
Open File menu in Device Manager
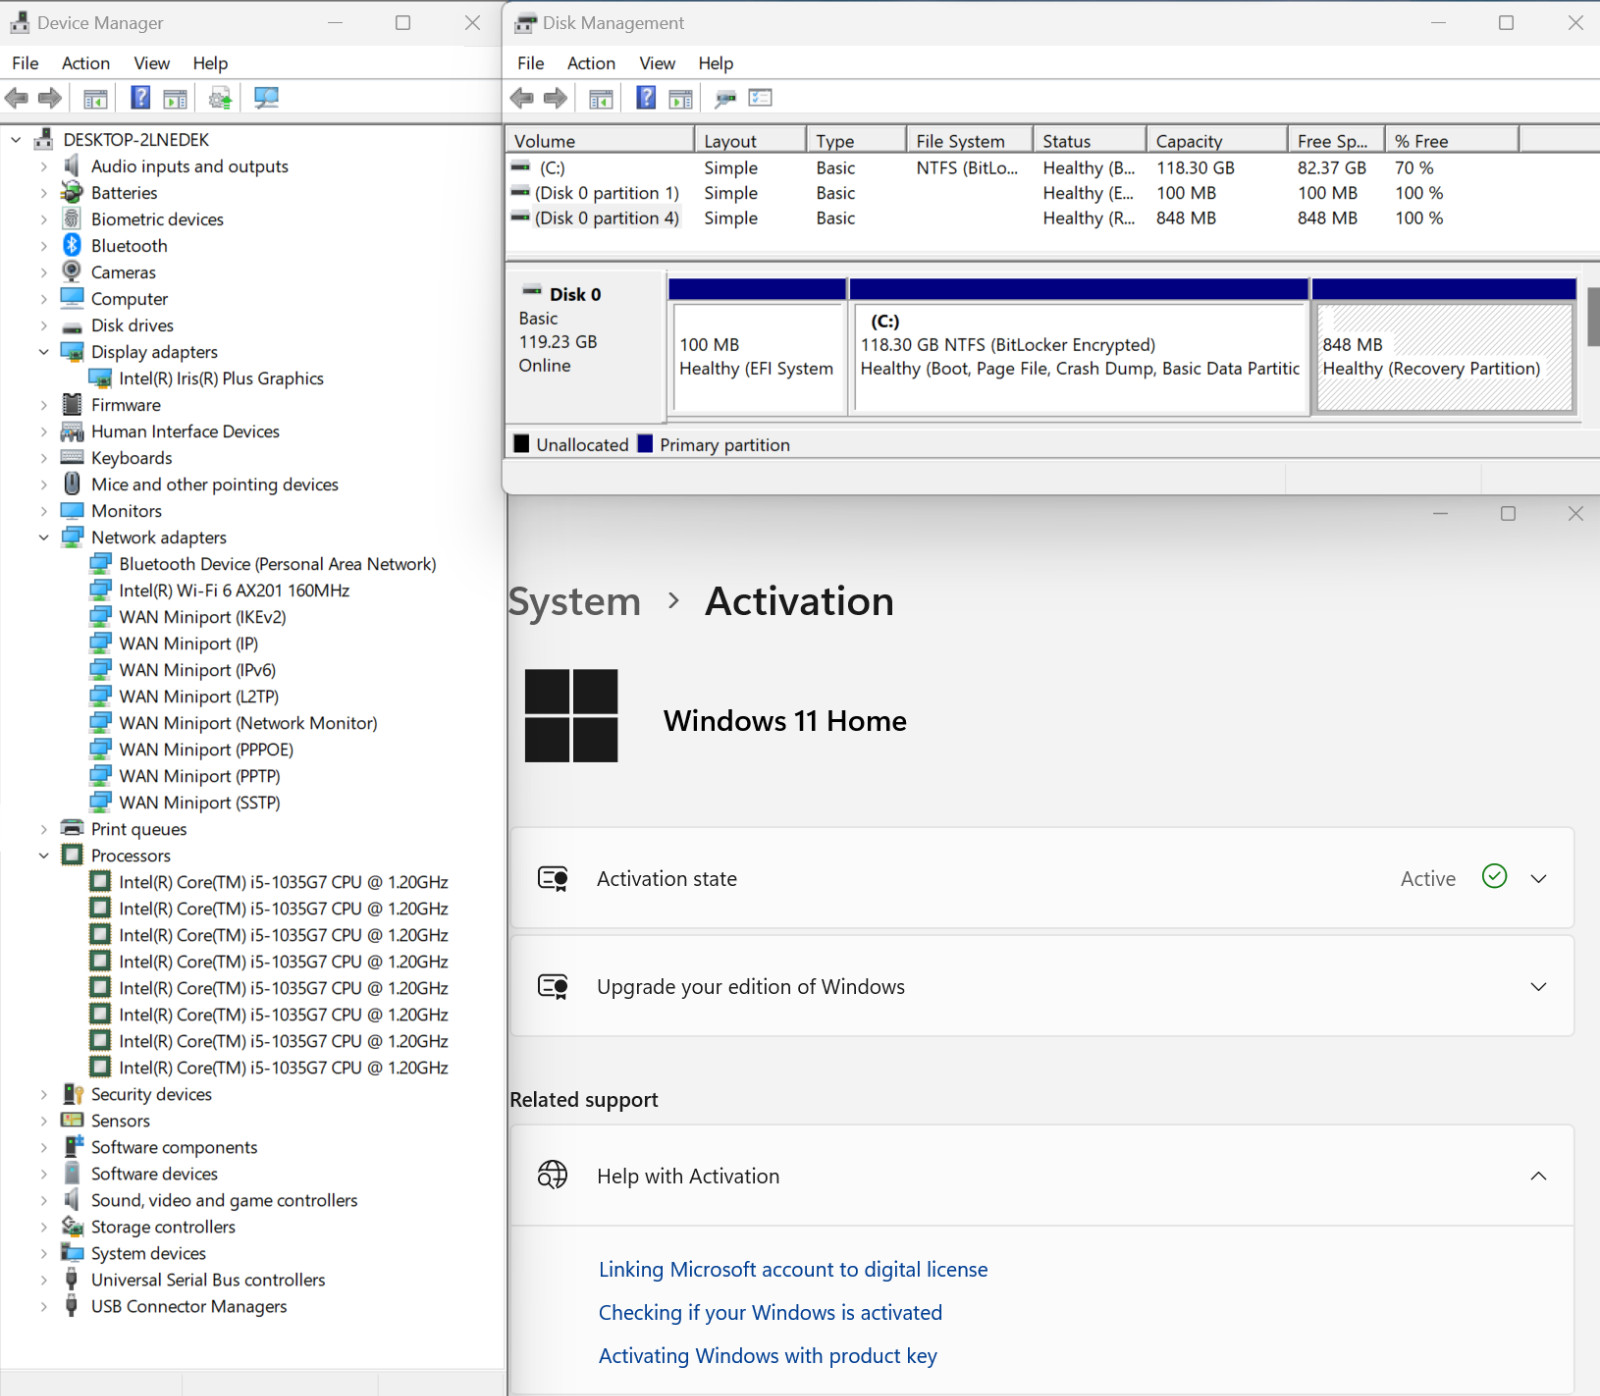(25, 63)
